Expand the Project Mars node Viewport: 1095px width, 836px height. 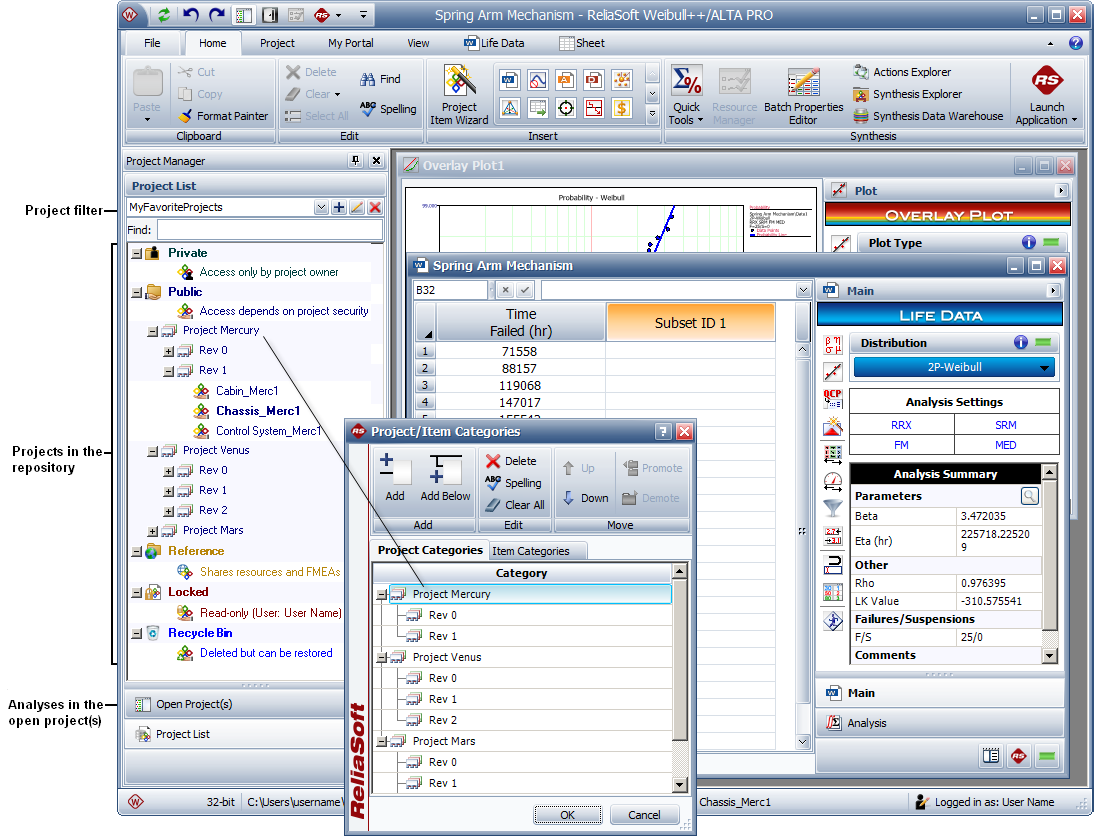153,531
